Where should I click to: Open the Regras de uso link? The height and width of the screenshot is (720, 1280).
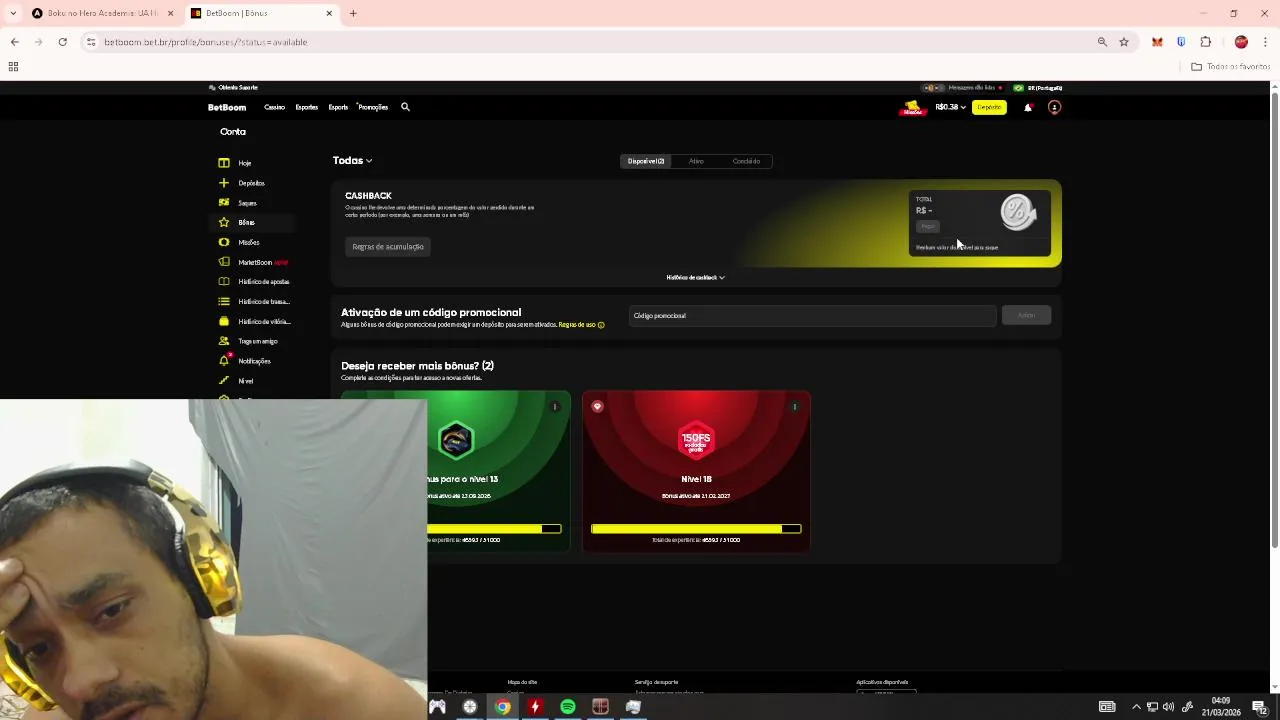tap(577, 325)
